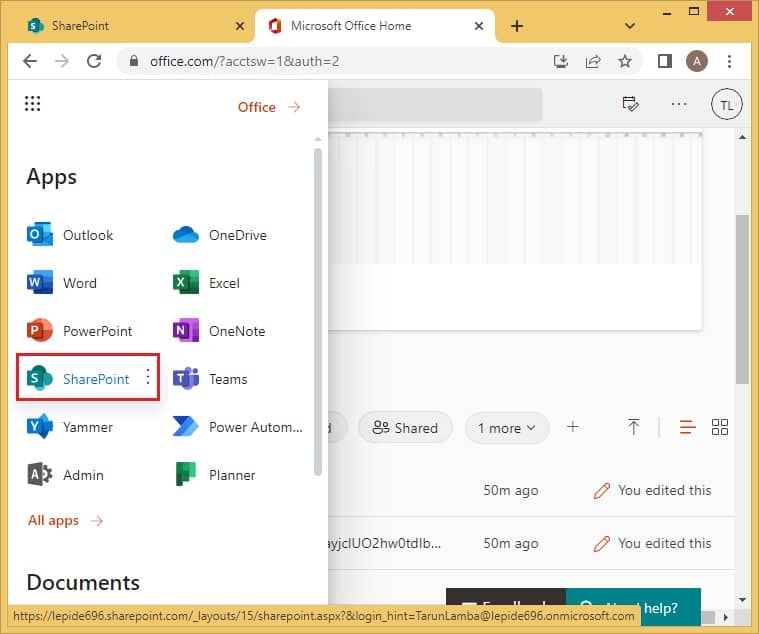Click the app launcher panel scrollbar
The image size is (759, 634).
tap(318, 312)
